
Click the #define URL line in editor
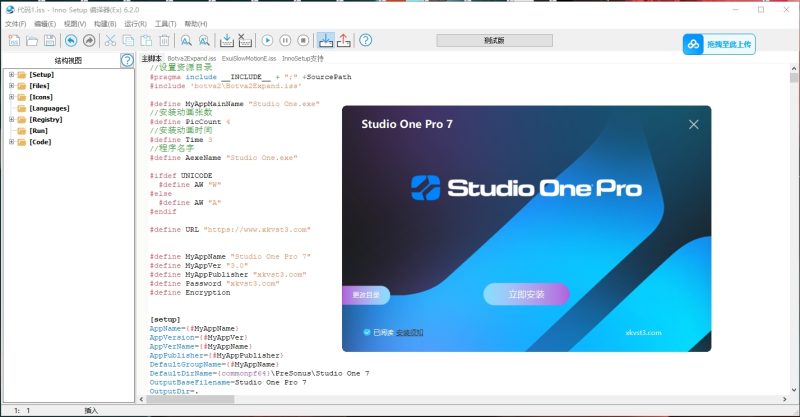tap(230, 230)
